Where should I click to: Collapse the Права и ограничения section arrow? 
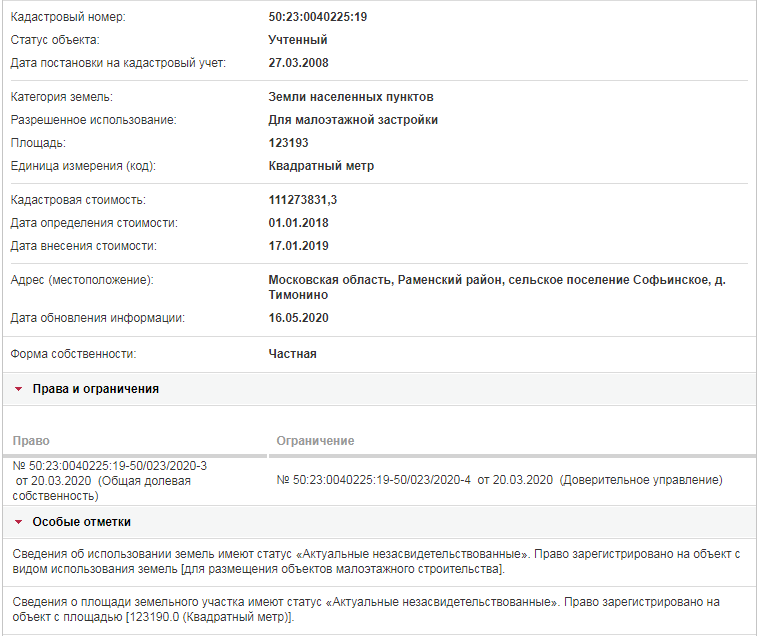click(18, 389)
